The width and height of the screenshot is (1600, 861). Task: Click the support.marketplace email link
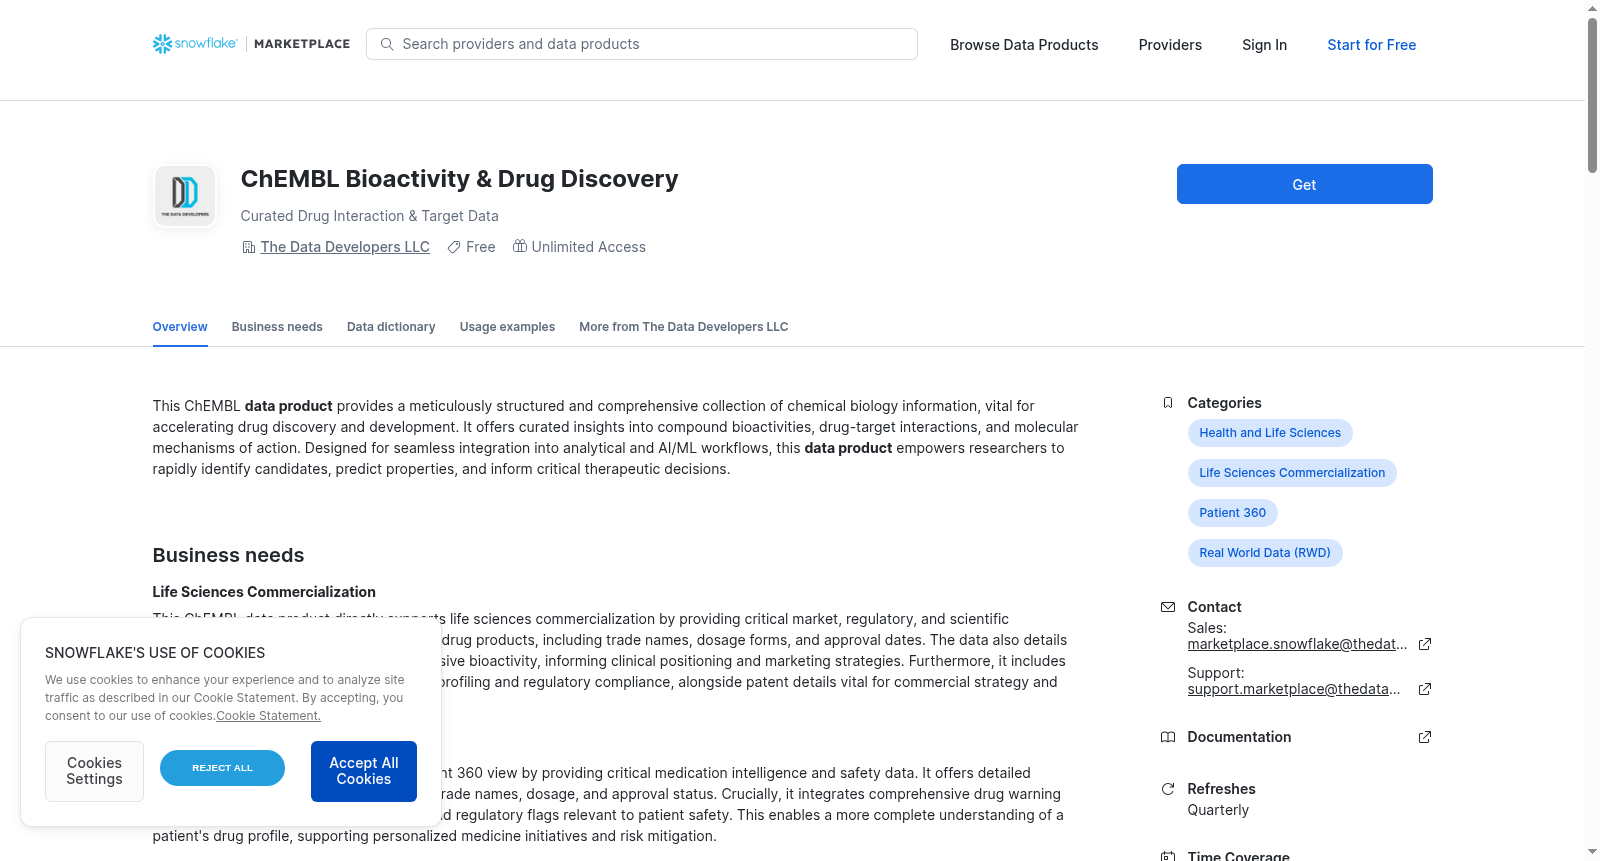click(1294, 689)
